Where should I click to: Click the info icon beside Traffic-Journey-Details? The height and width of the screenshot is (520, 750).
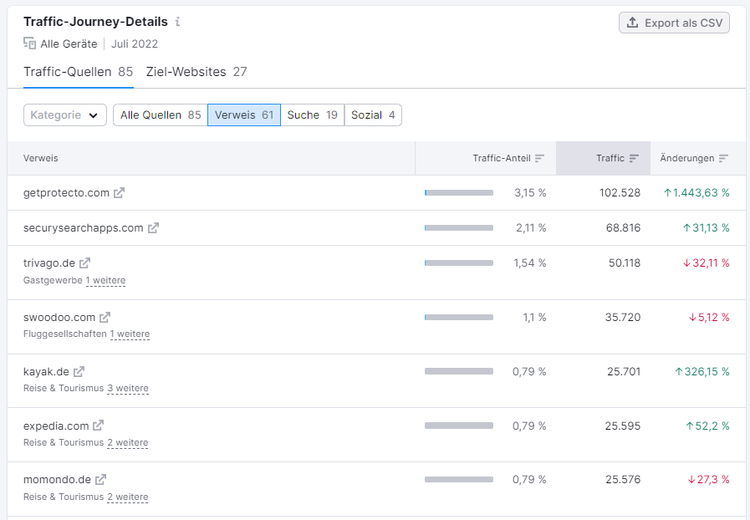click(x=177, y=22)
